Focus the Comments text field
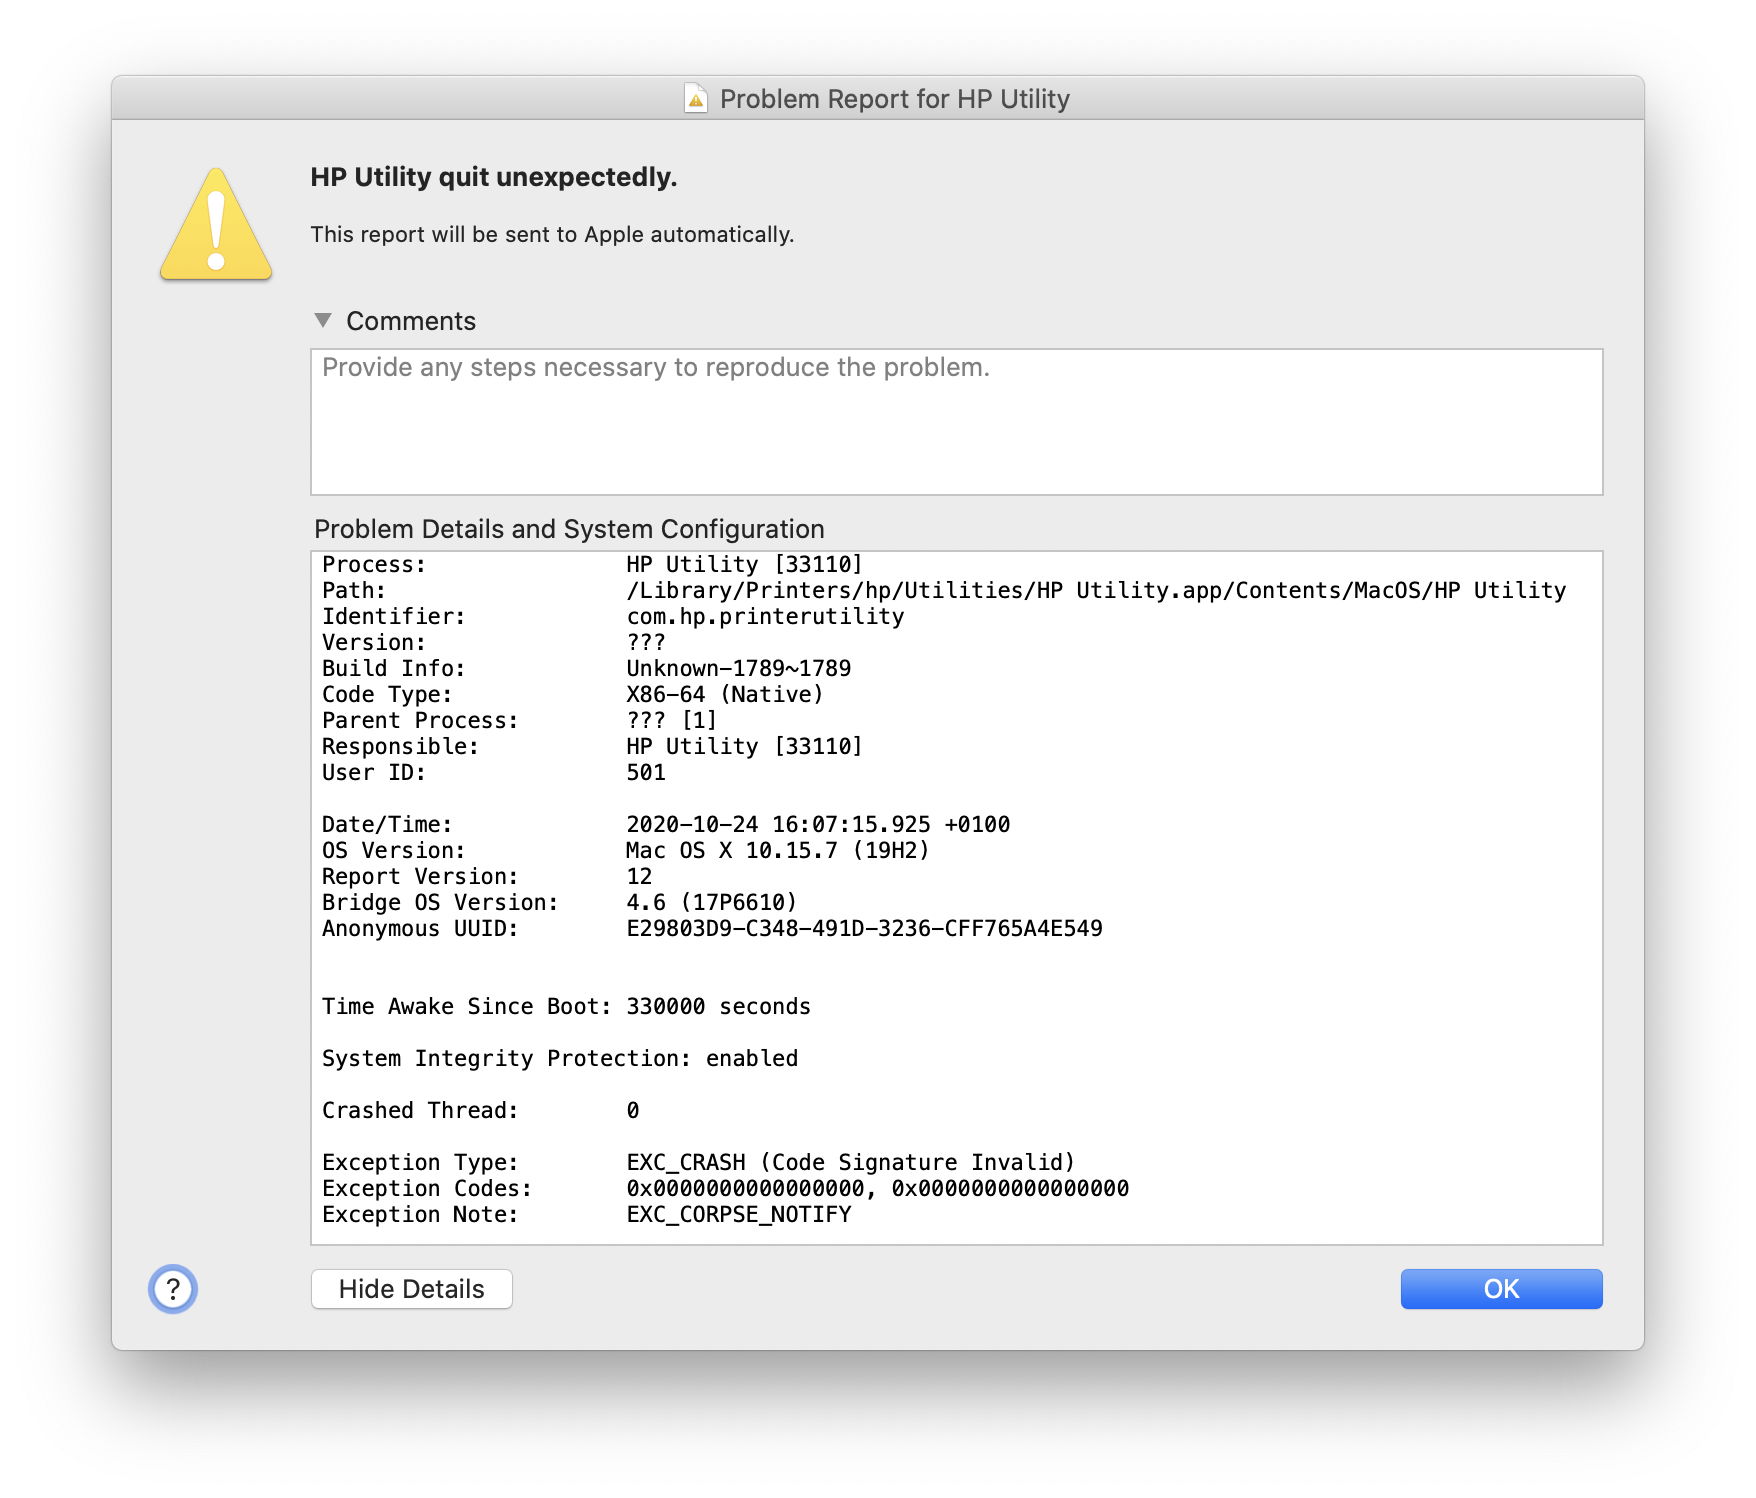Viewport: 1756px width, 1498px height. point(956,422)
